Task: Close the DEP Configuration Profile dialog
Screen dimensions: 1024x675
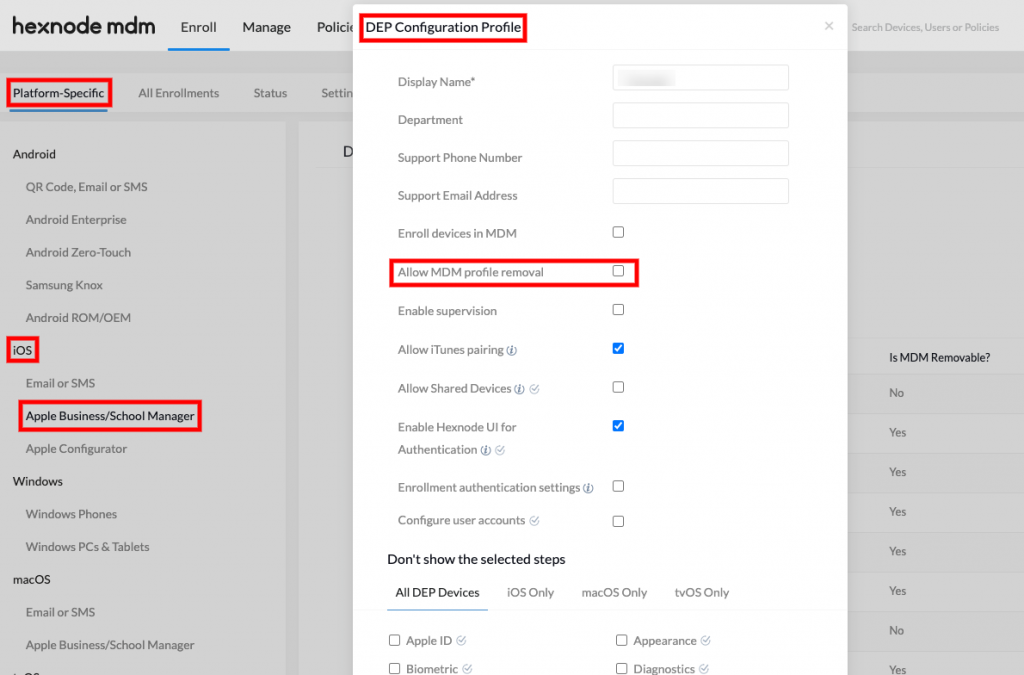Action: 829,26
